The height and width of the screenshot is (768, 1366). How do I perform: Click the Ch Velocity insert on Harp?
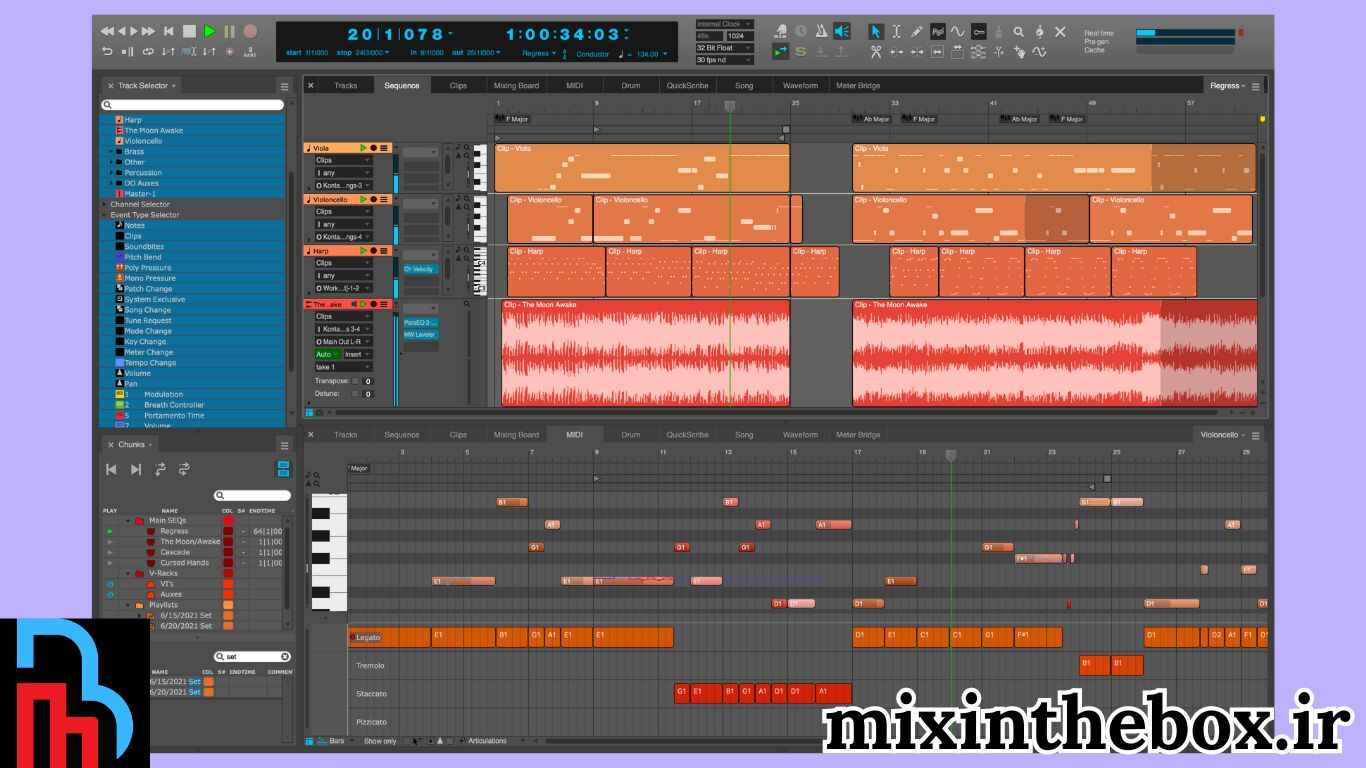tap(420, 269)
